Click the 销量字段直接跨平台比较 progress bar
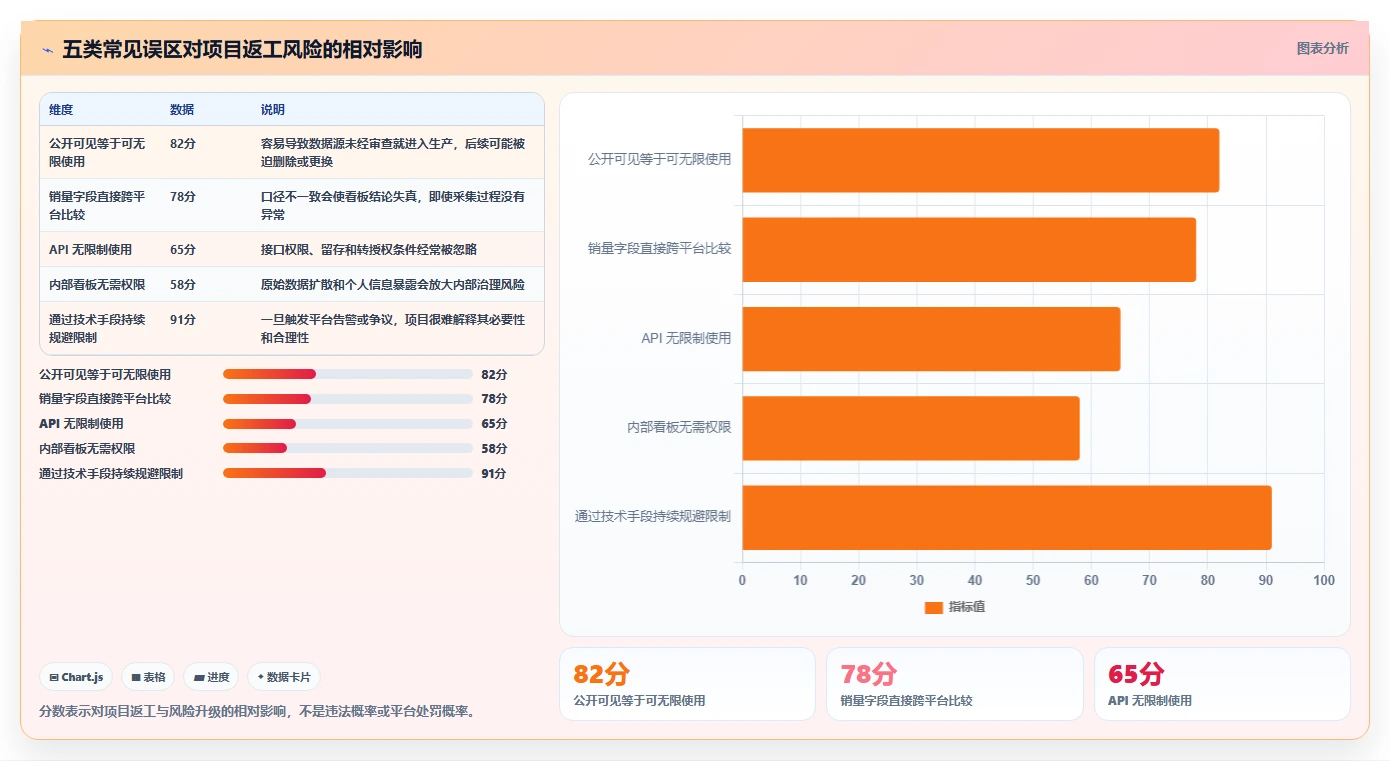 [x=347, y=399]
